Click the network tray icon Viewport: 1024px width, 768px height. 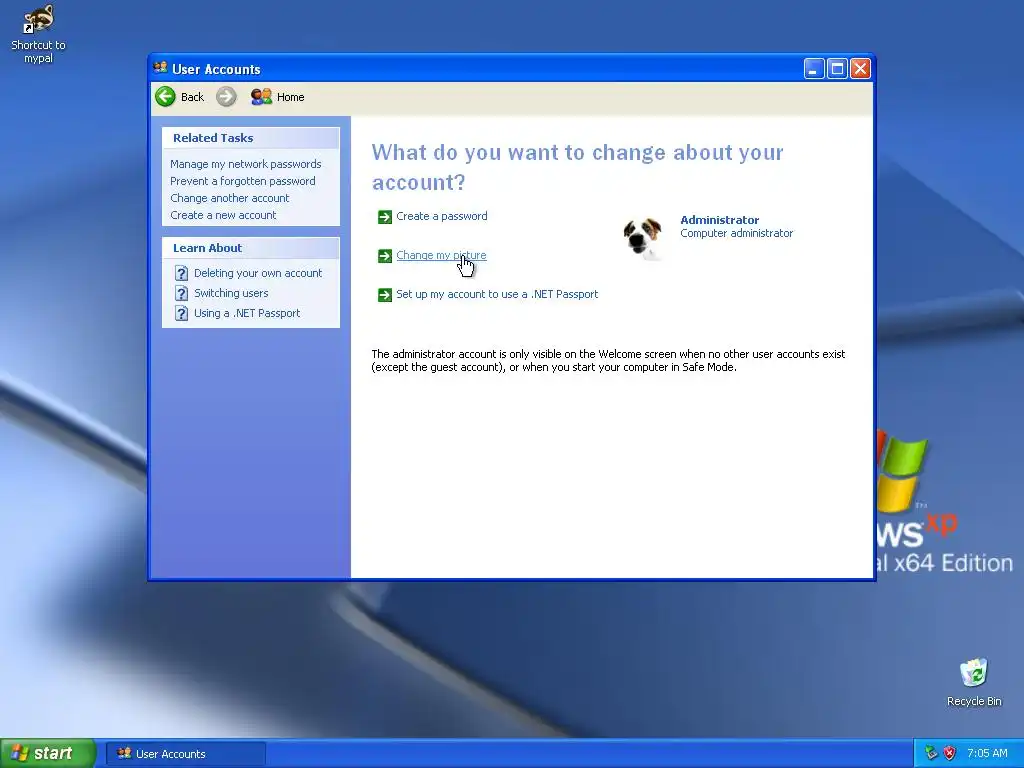point(931,753)
